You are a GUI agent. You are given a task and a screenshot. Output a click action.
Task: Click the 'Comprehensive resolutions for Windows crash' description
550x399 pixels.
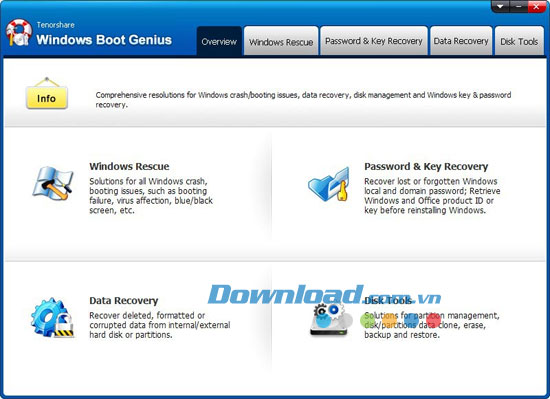[303, 100]
